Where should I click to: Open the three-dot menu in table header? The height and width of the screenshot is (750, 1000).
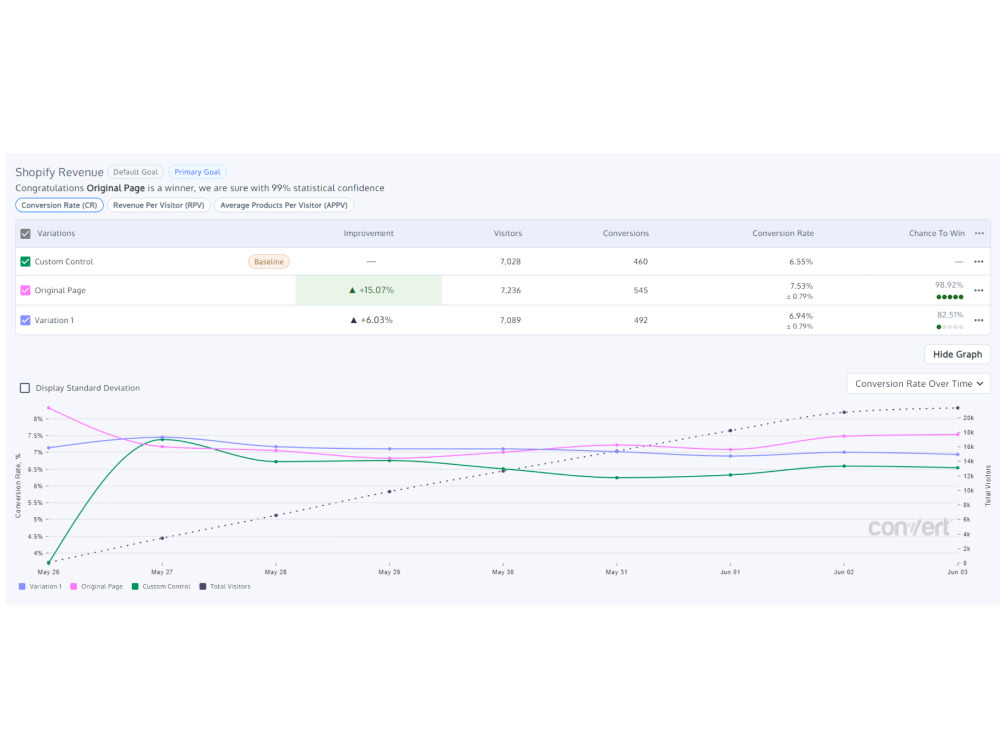(979, 233)
